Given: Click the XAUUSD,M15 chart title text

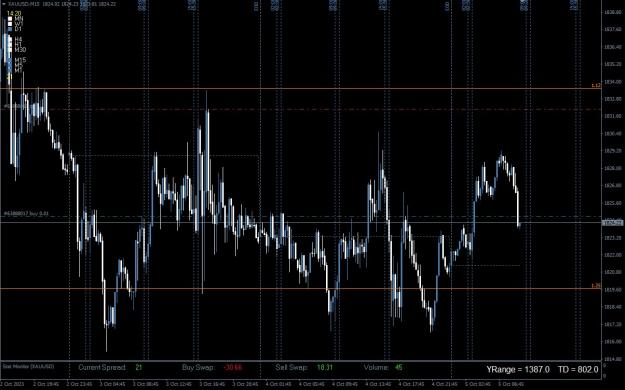Looking at the screenshot, I should click(x=23, y=4).
